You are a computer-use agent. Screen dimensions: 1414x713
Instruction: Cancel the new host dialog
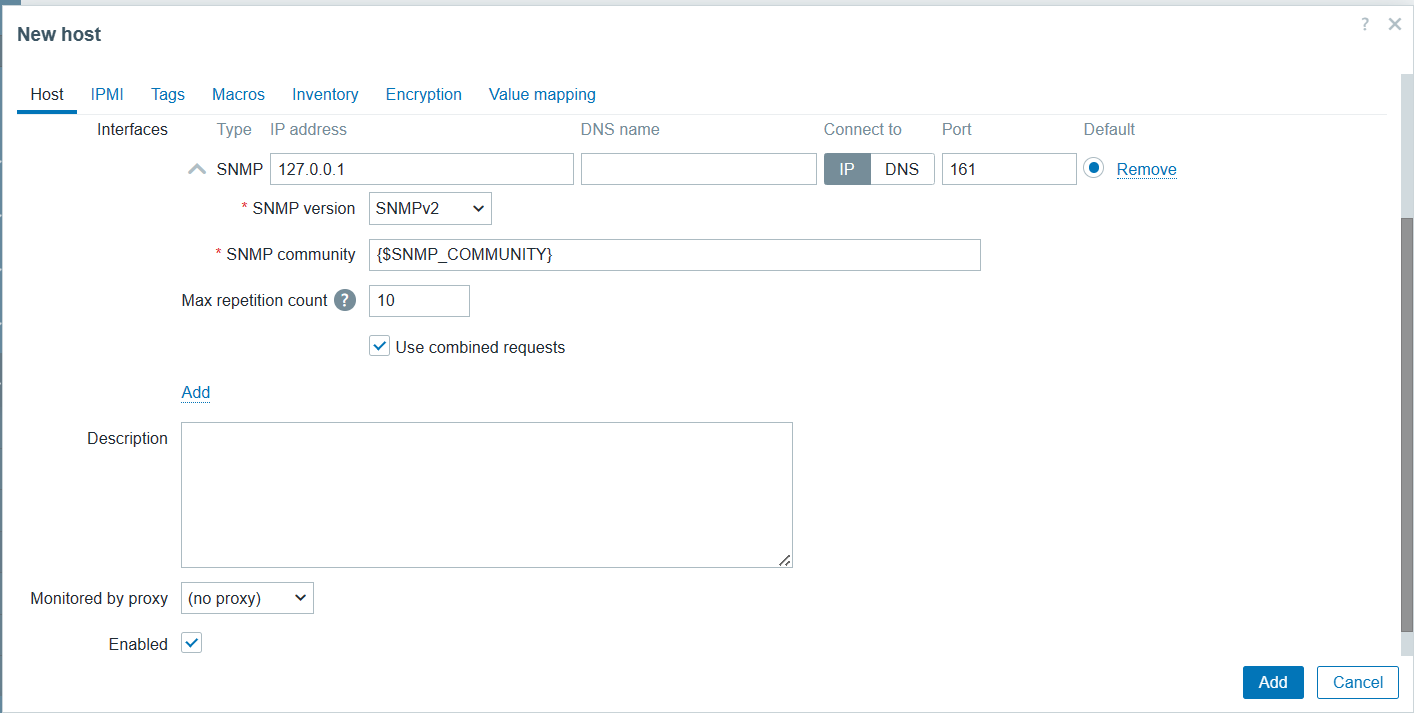pos(1357,682)
